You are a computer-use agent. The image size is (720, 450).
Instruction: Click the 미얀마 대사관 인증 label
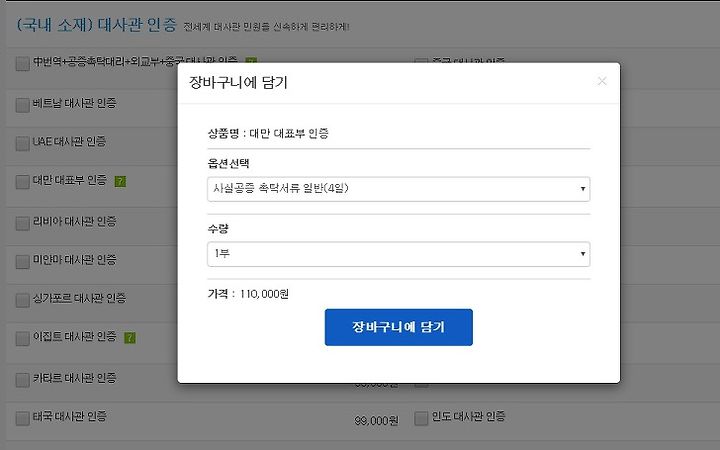pos(74,260)
